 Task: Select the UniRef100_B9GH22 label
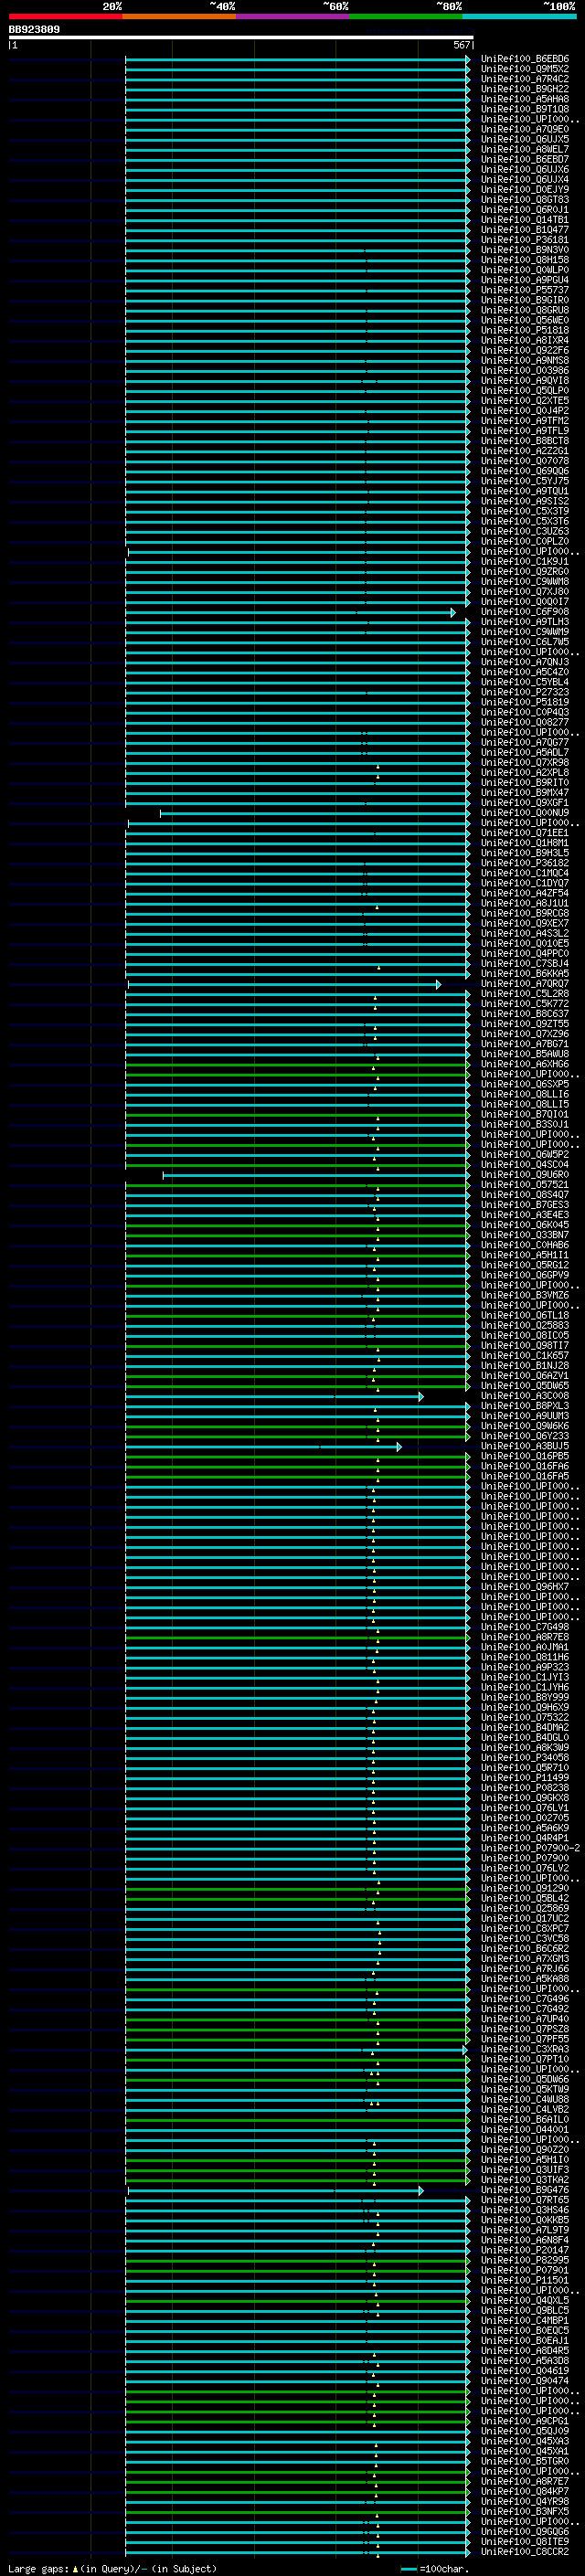coord(525,89)
